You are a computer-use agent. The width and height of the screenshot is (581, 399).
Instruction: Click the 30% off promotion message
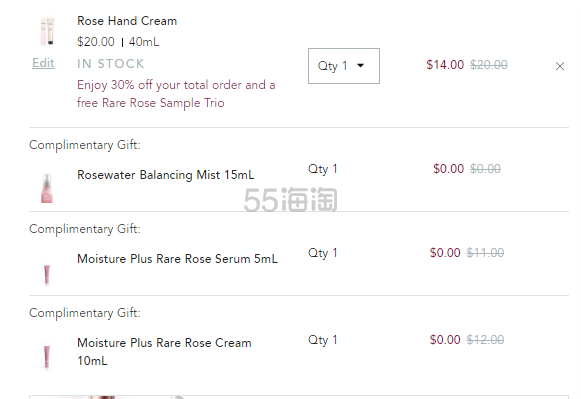click(176, 94)
